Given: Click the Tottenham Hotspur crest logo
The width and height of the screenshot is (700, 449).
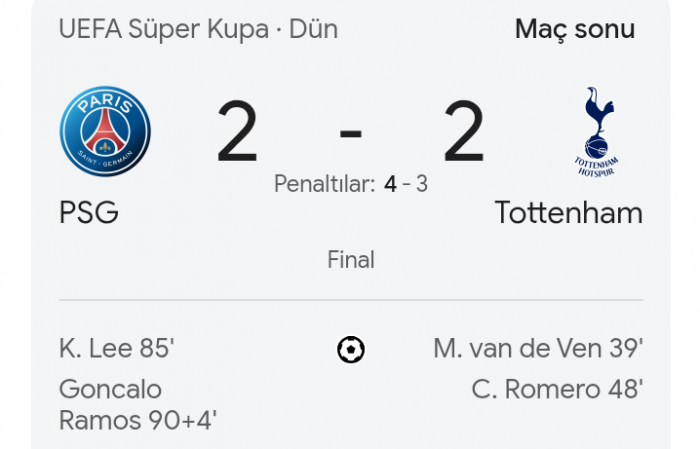Looking at the screenshot, I should (596, 132).
